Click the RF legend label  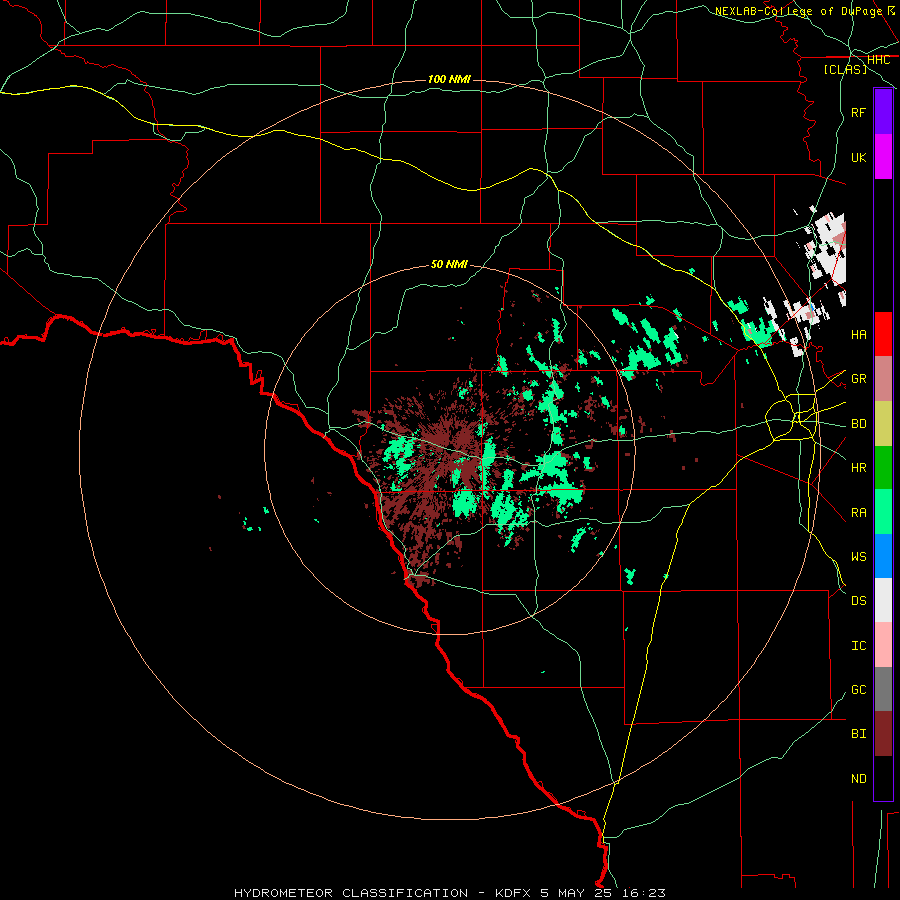(x=859, y=112)
